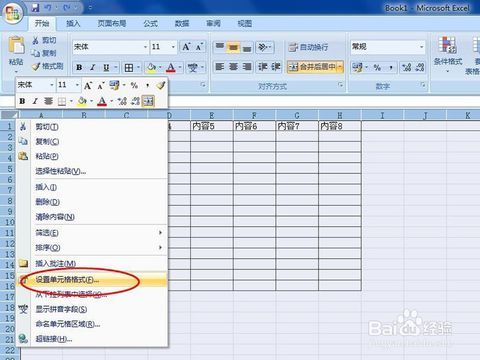Click mini toolbar Percent Style icon
Viewport: 480px width, 360px height.
tap(134, 85)
